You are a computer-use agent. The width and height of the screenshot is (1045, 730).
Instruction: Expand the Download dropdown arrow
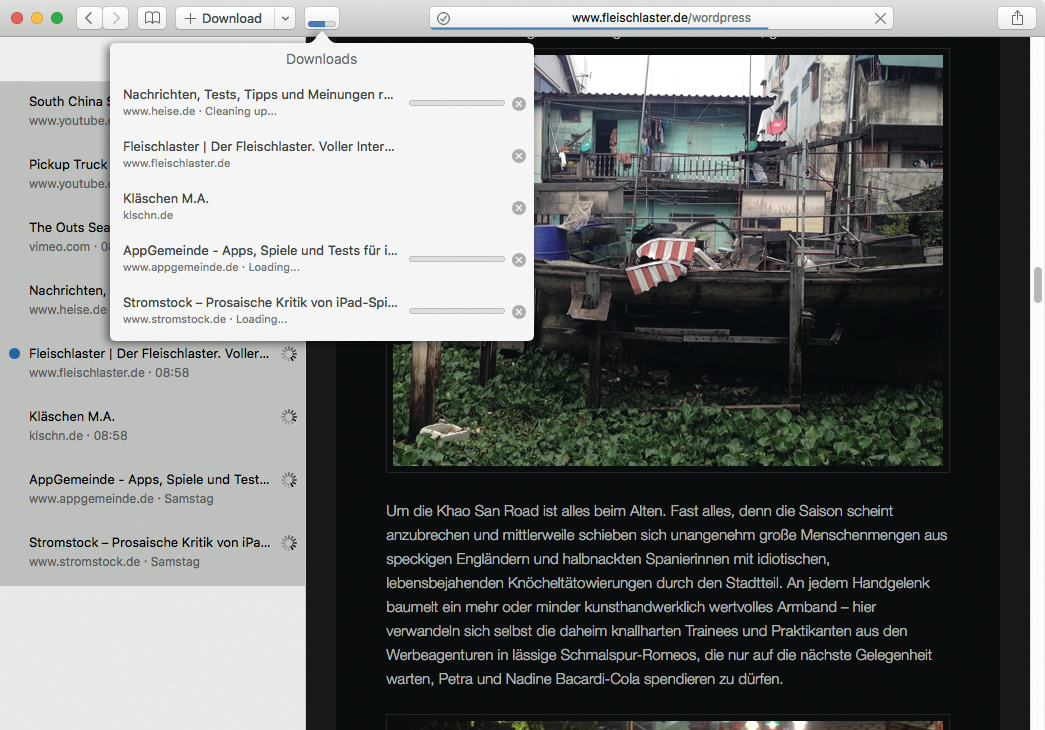(285, 18)
